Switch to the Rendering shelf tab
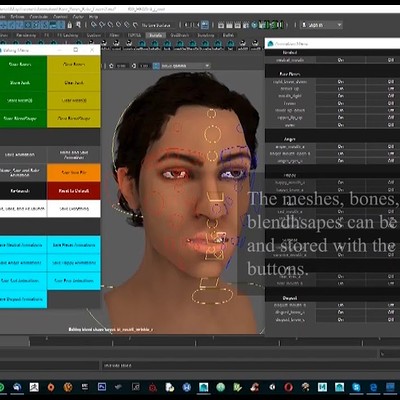Viewport: 400px width, 400px height. click(x=26, y=35)
